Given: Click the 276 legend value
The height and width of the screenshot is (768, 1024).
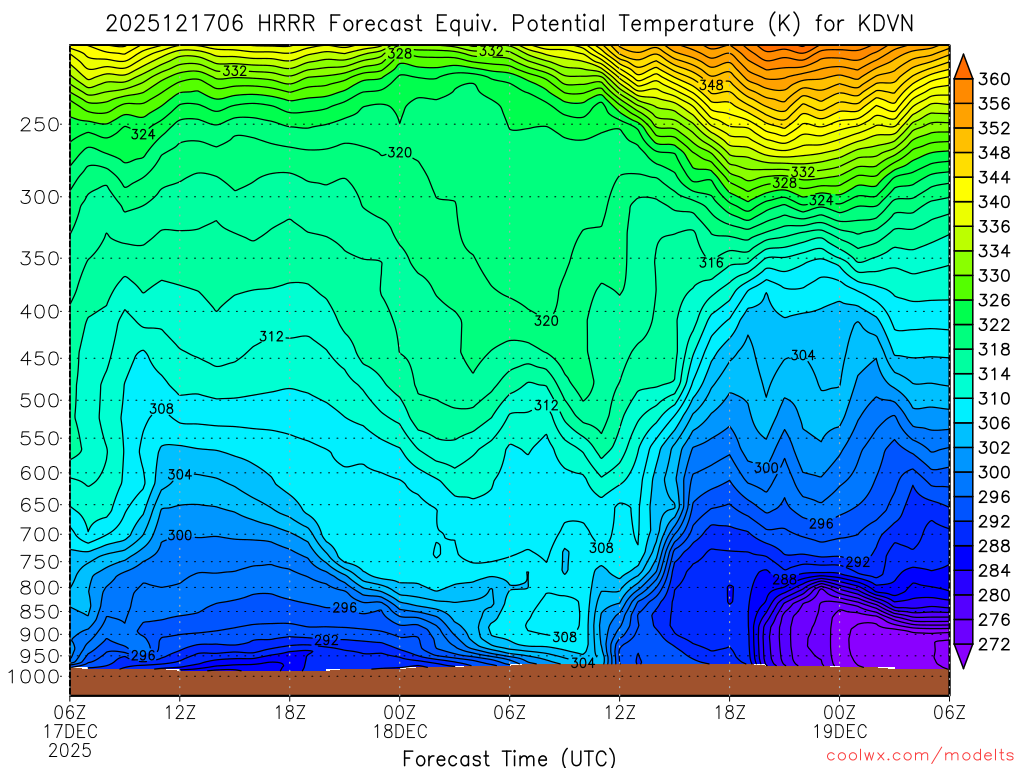Looking at the screenshot, I should [x=994, y=620].
